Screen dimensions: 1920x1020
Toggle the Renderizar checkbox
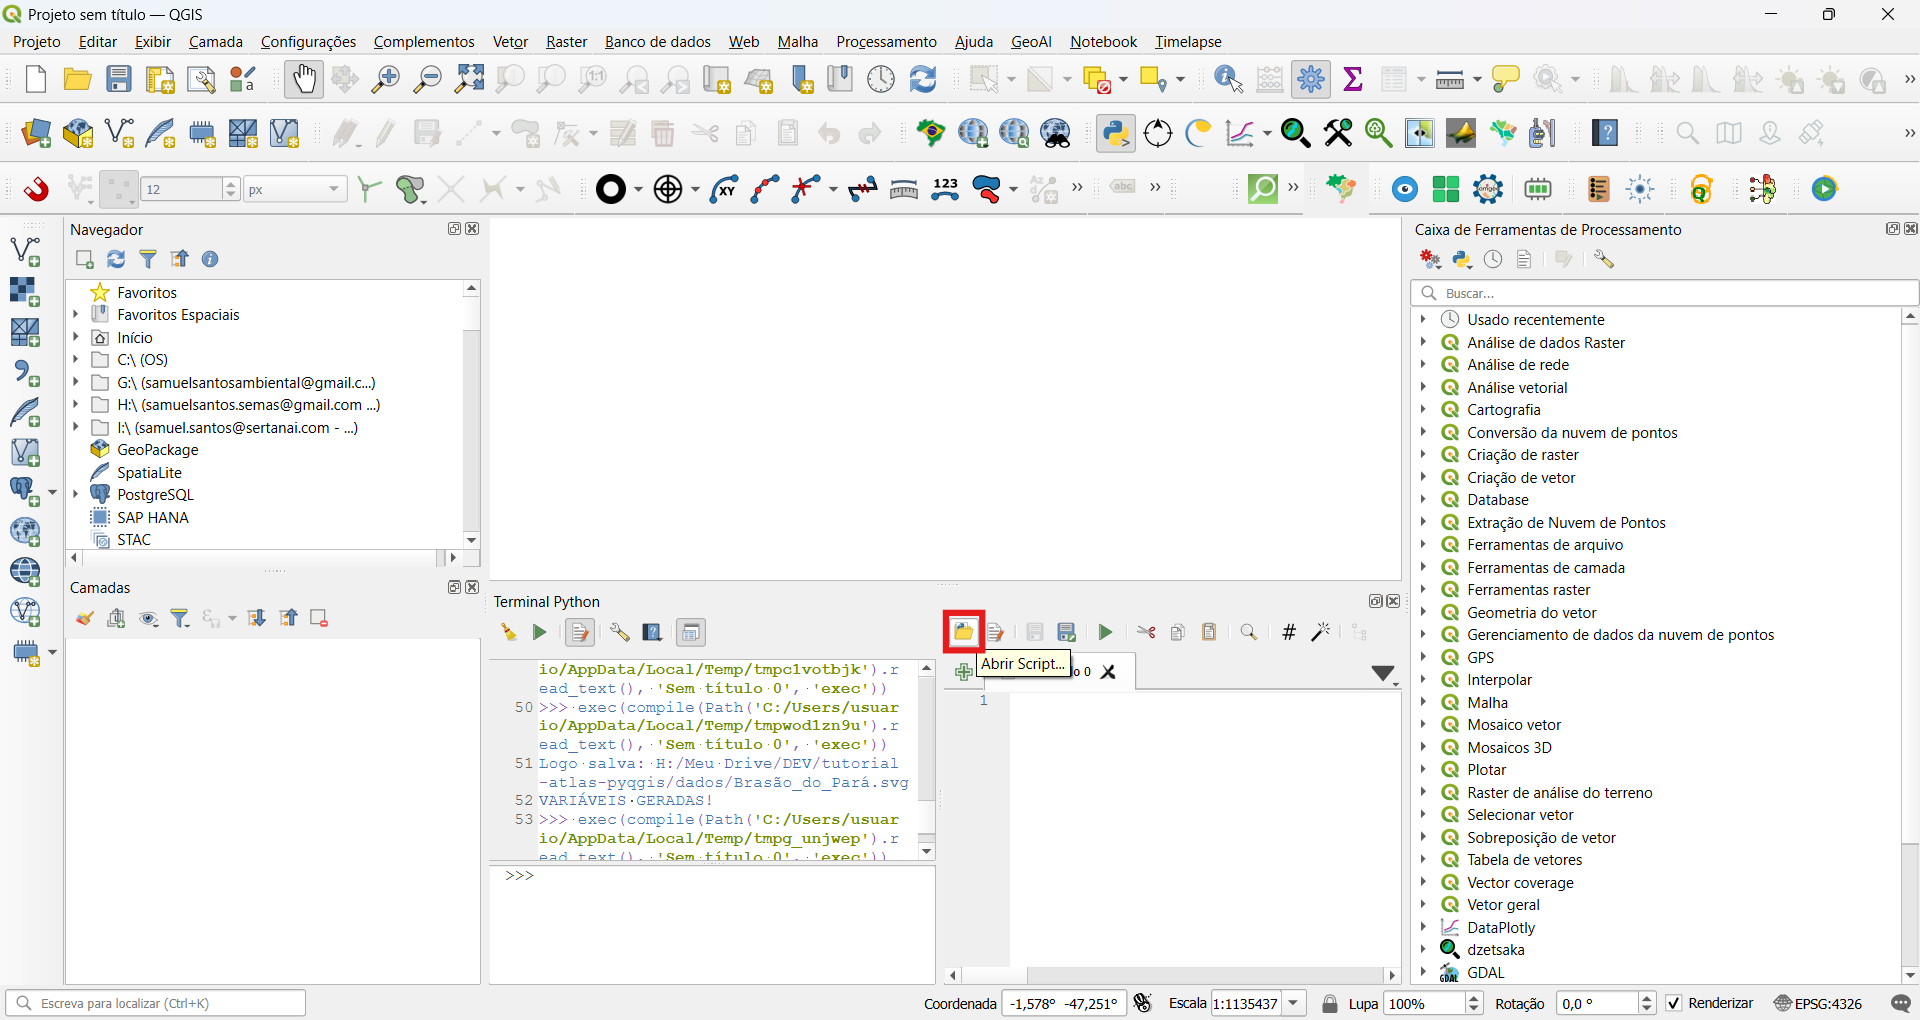(x=1674, y=1003)
